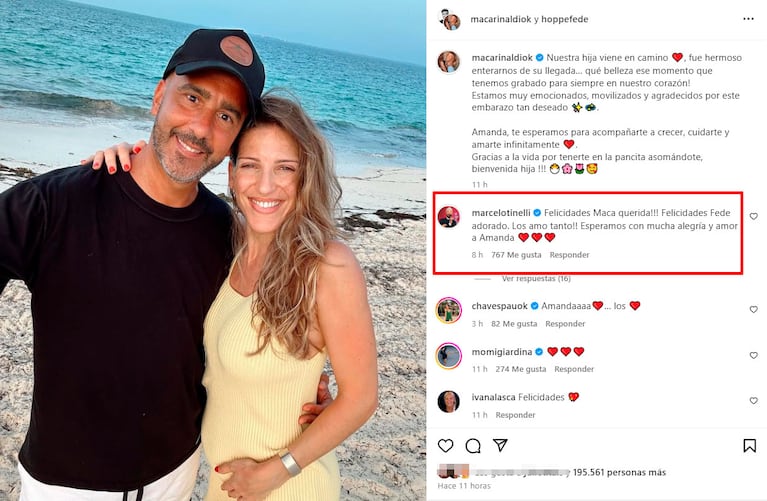
Task: Click the couple's beach photo
Action: click(x=213, y=250)
